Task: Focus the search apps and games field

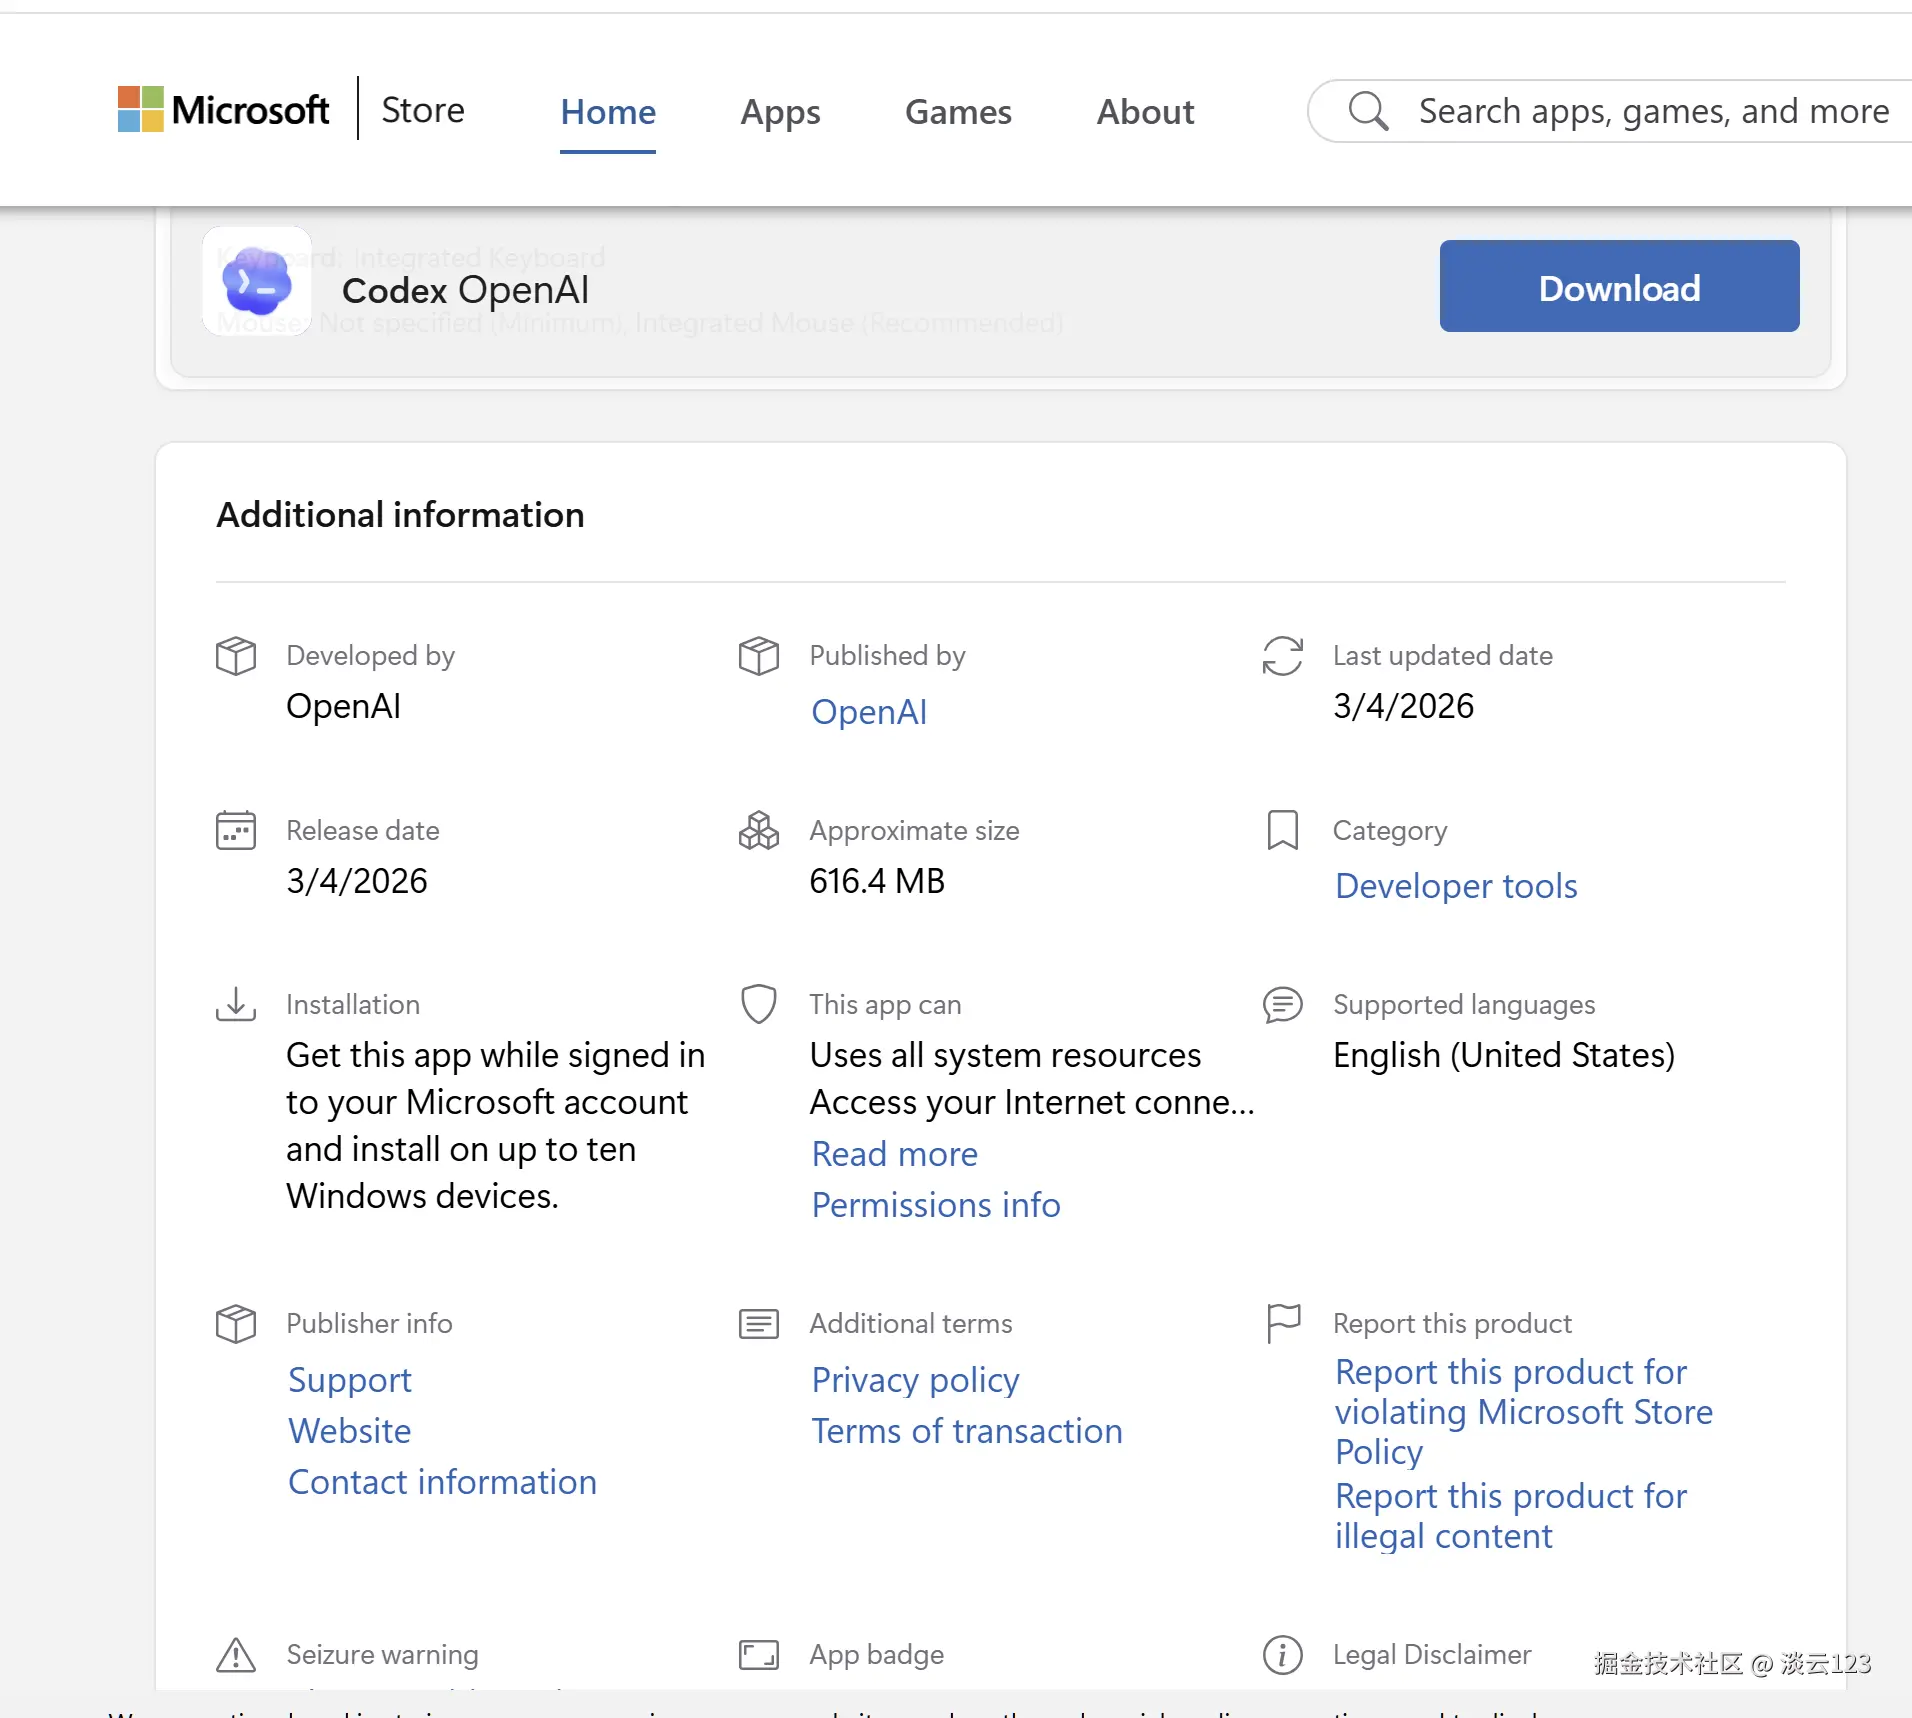Action: (x=1653, y=111)
